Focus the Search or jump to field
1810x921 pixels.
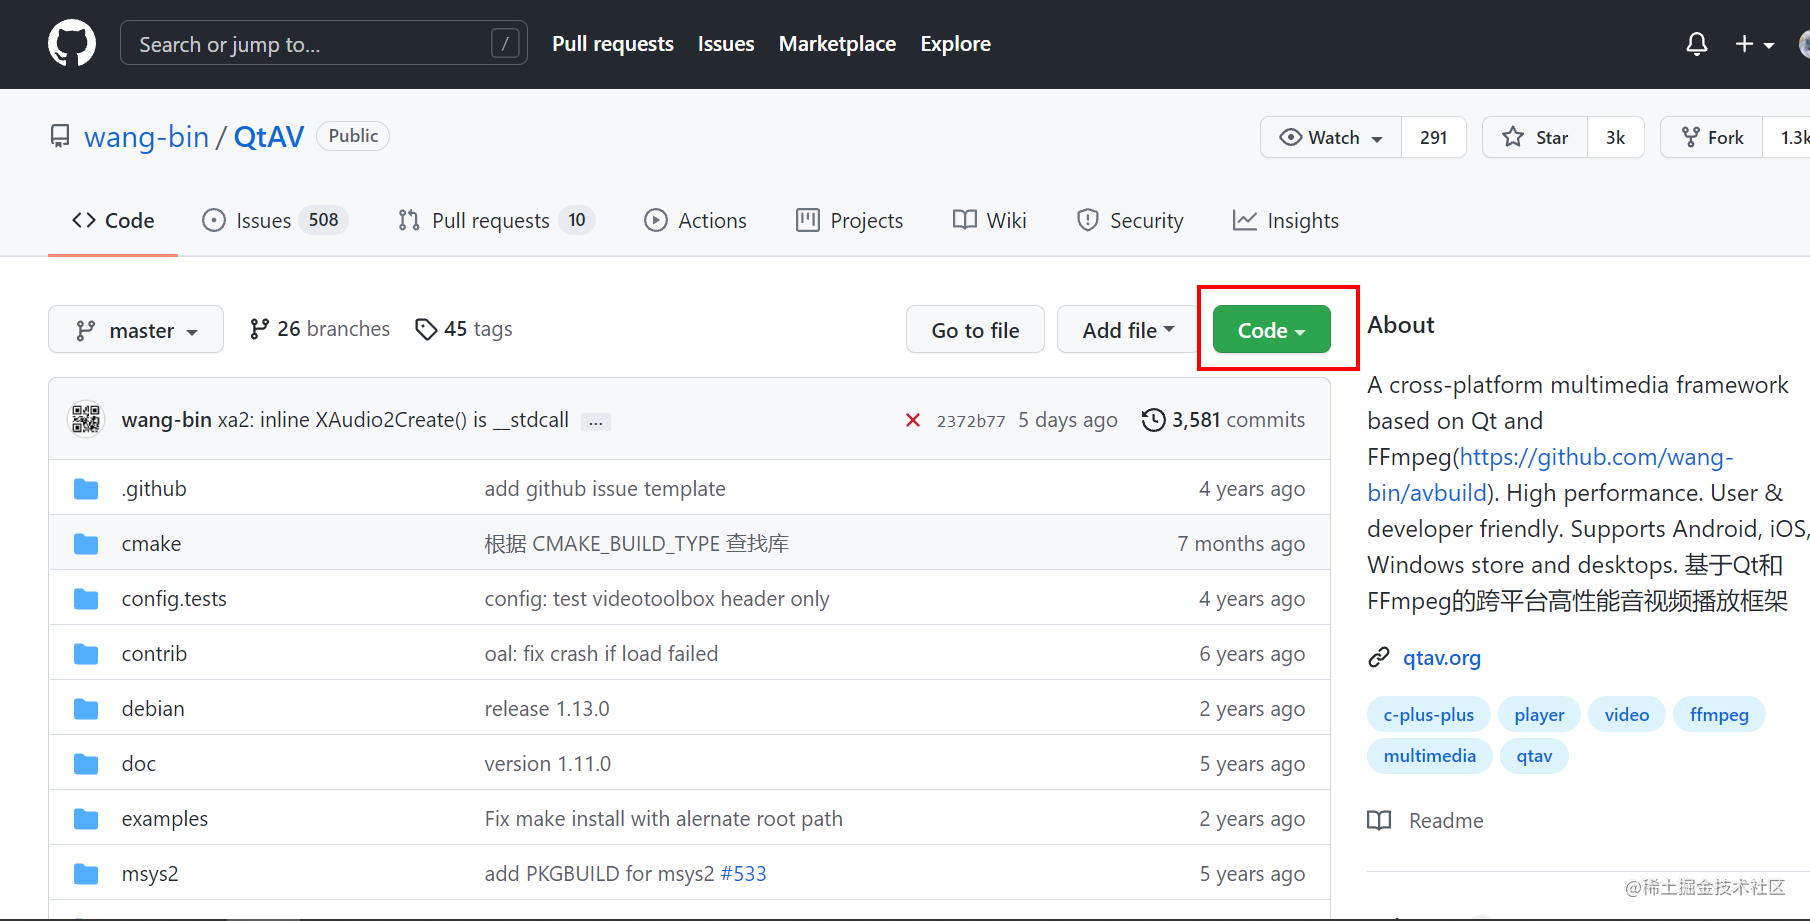(324, 44)
